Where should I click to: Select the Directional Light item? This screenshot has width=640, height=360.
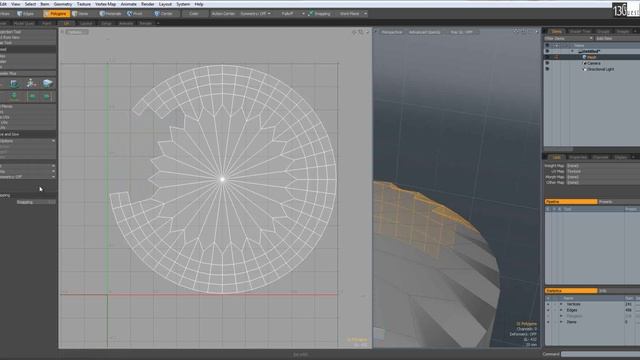600,69
